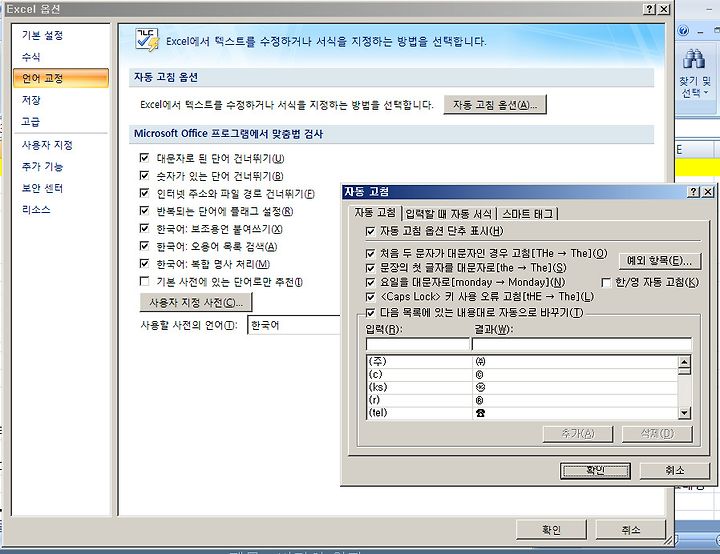The image size is (720, 554).
Task: Click 사용자 지정 사전(C)... button
Action: coord(196,302)
